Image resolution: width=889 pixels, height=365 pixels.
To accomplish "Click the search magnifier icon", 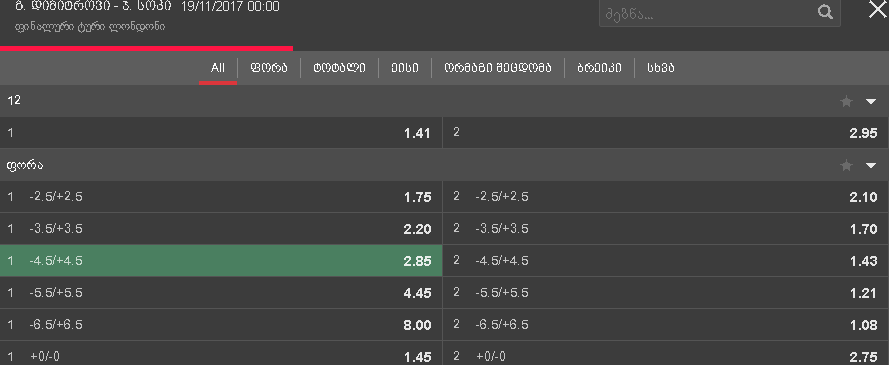I will tap(826, 11).
